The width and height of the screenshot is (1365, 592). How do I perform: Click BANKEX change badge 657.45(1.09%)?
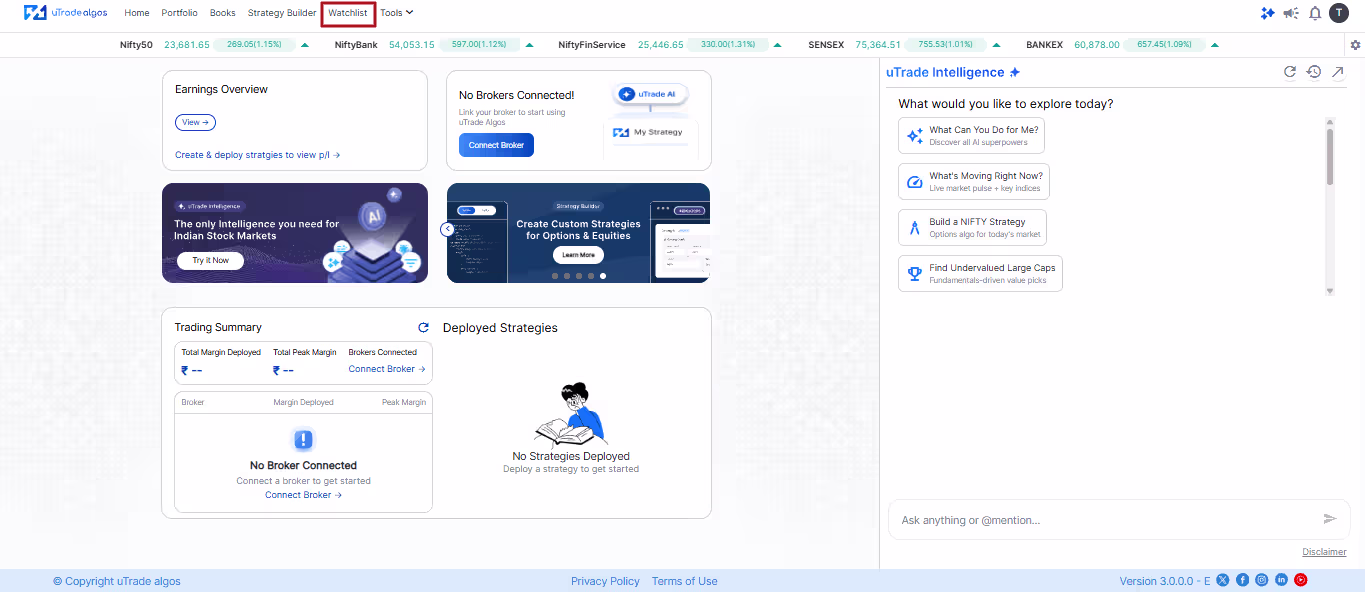(1164, 45)
